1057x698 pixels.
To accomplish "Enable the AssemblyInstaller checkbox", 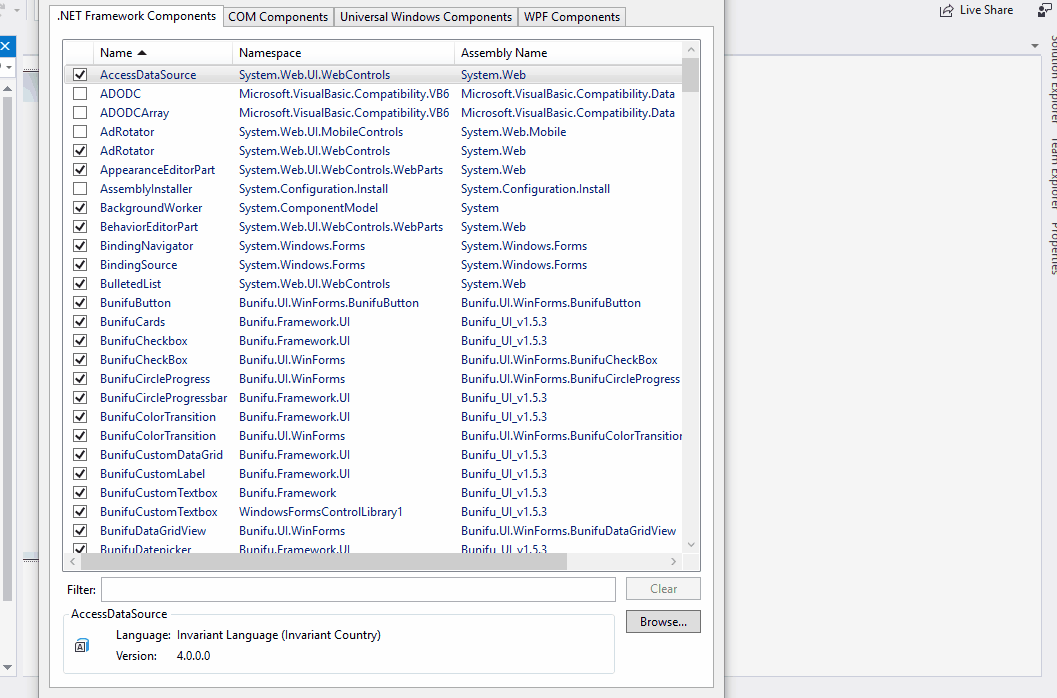I will (x=80, y=189).
